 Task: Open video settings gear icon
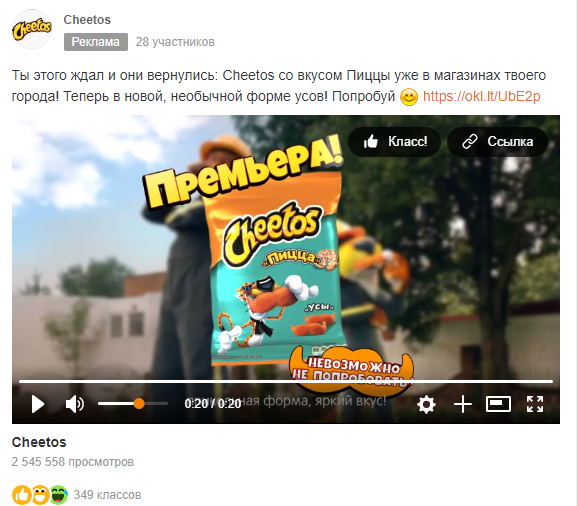[x=426, y=404]
